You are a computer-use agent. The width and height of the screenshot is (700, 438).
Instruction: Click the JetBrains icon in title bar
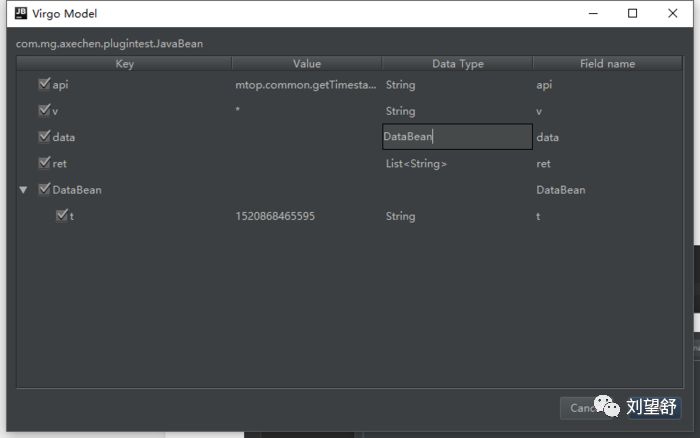(x=21, y=13)
